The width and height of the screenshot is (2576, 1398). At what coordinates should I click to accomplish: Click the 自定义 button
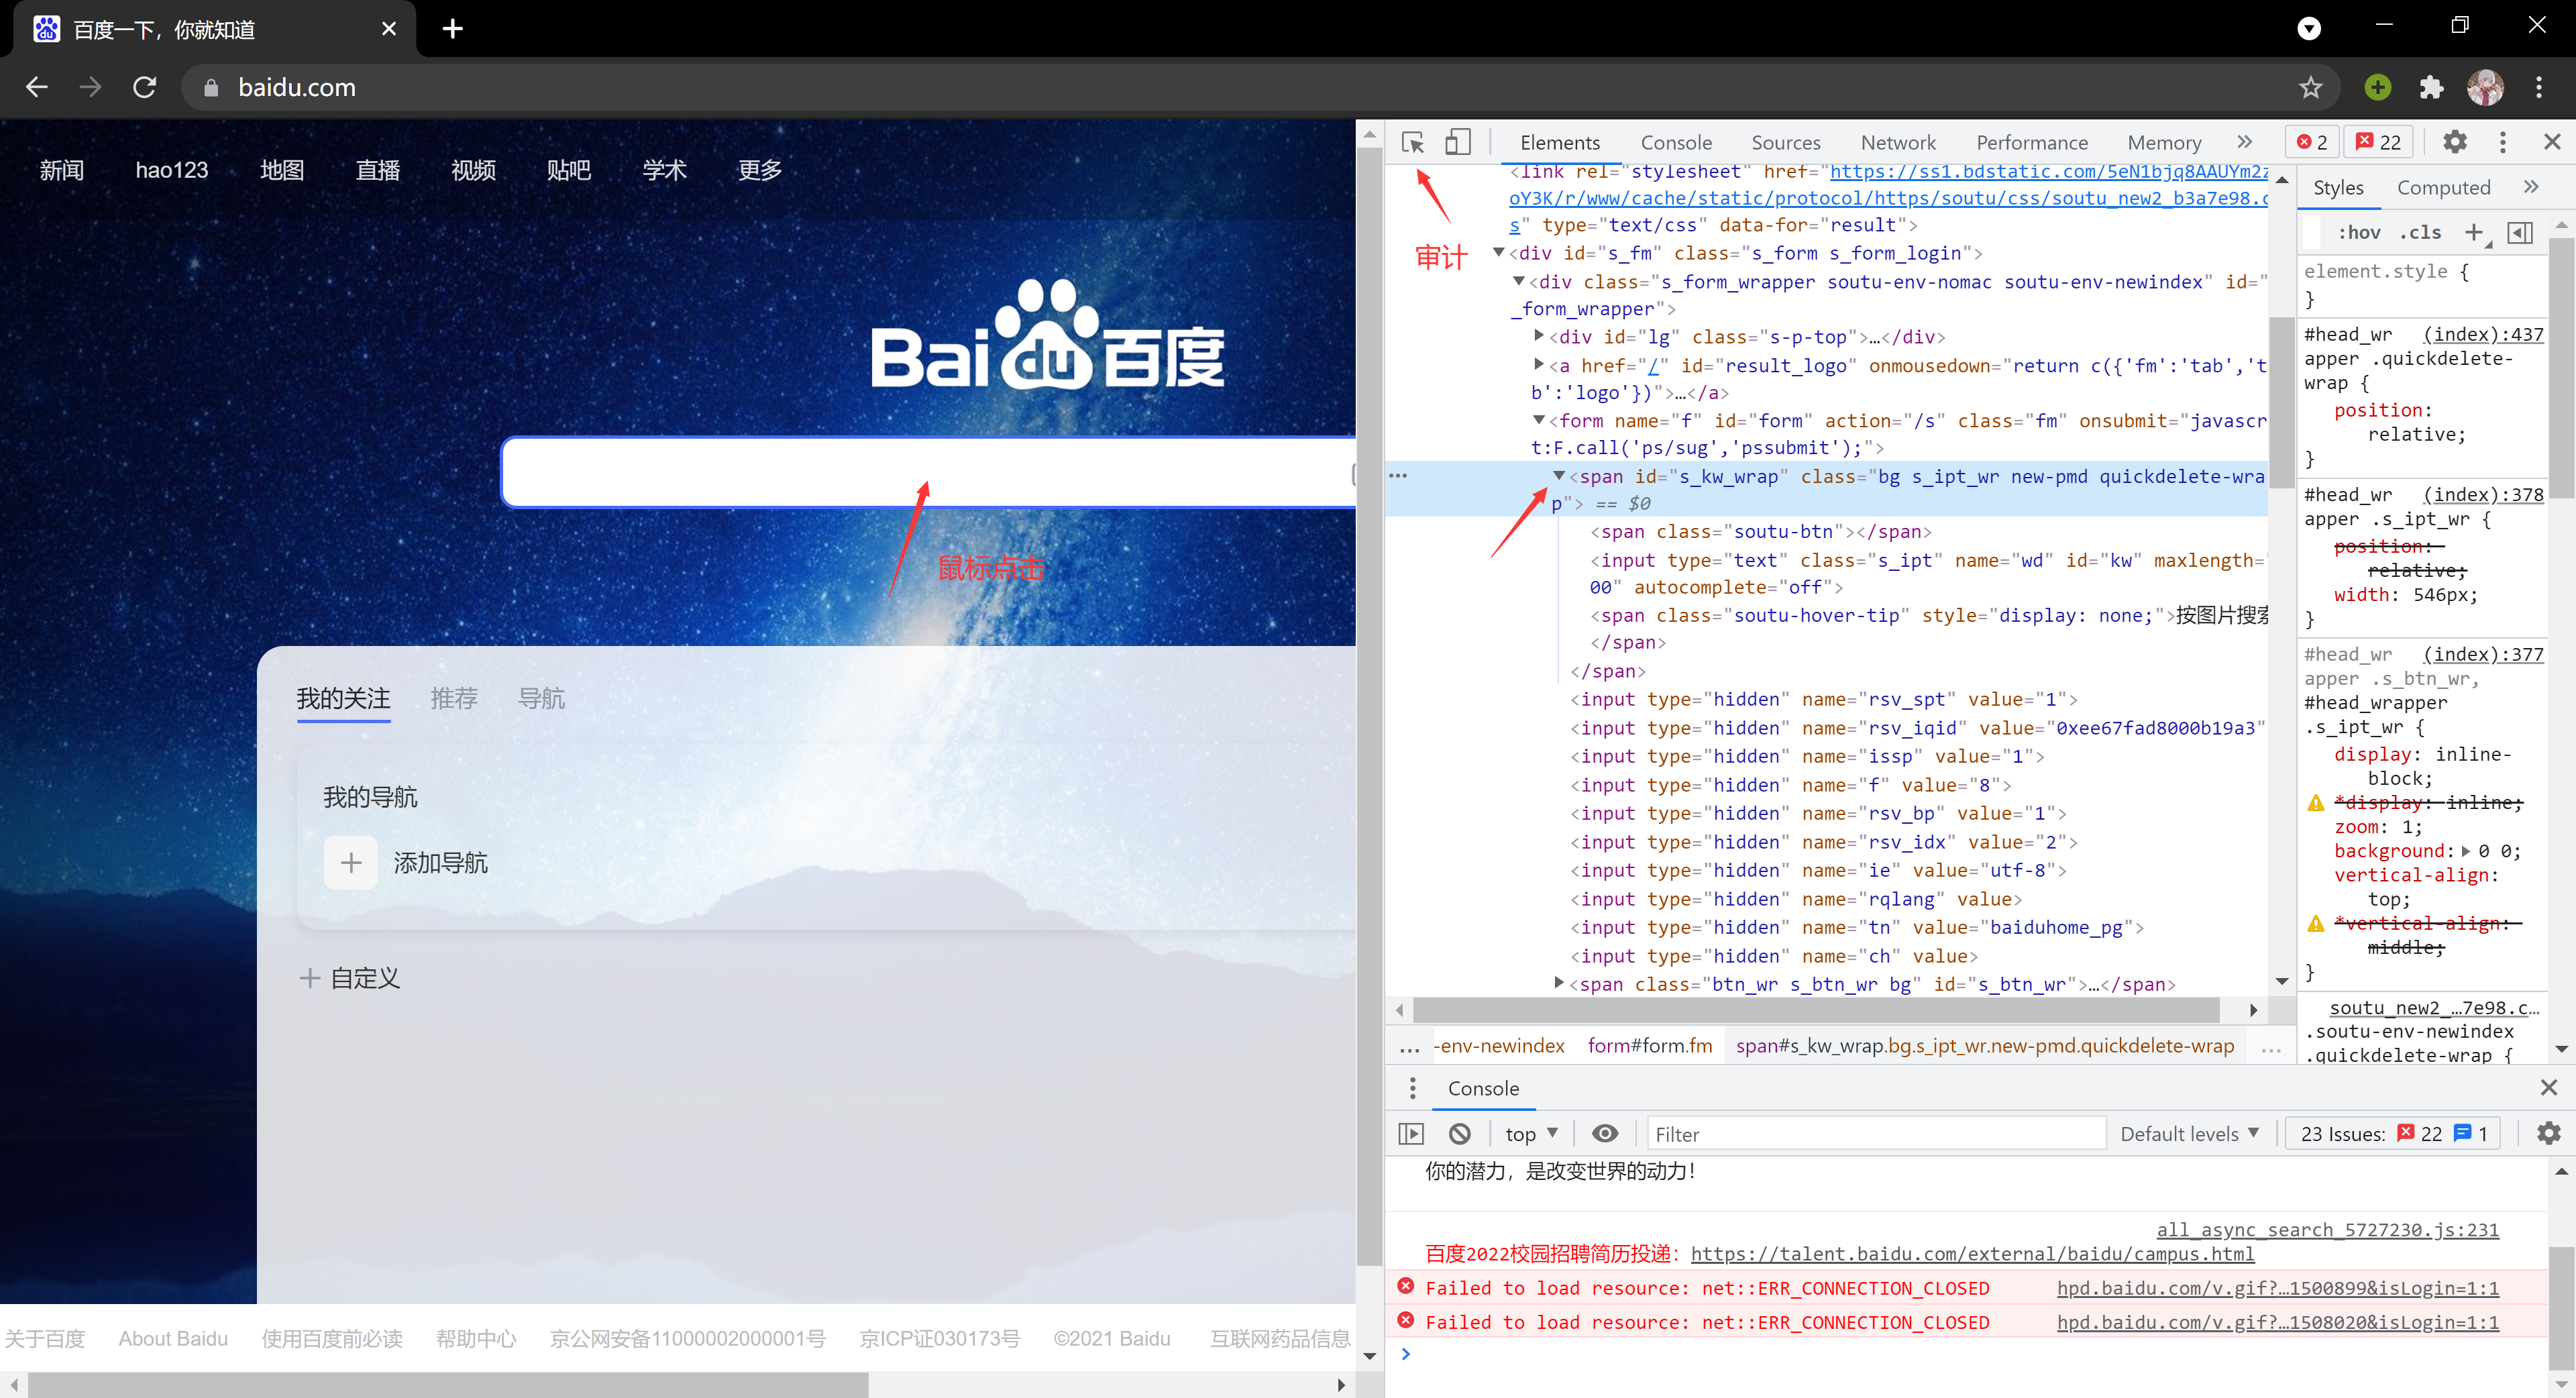[350, 978]
